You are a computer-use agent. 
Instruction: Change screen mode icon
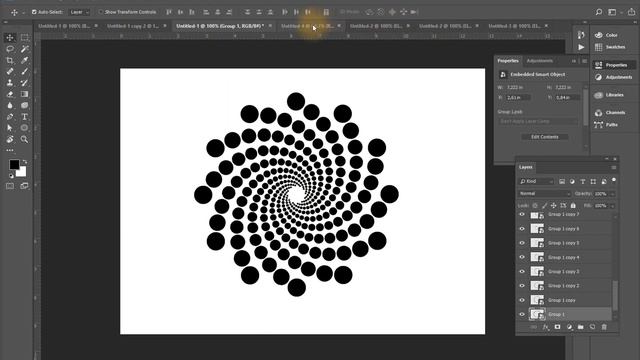point(24,186)
